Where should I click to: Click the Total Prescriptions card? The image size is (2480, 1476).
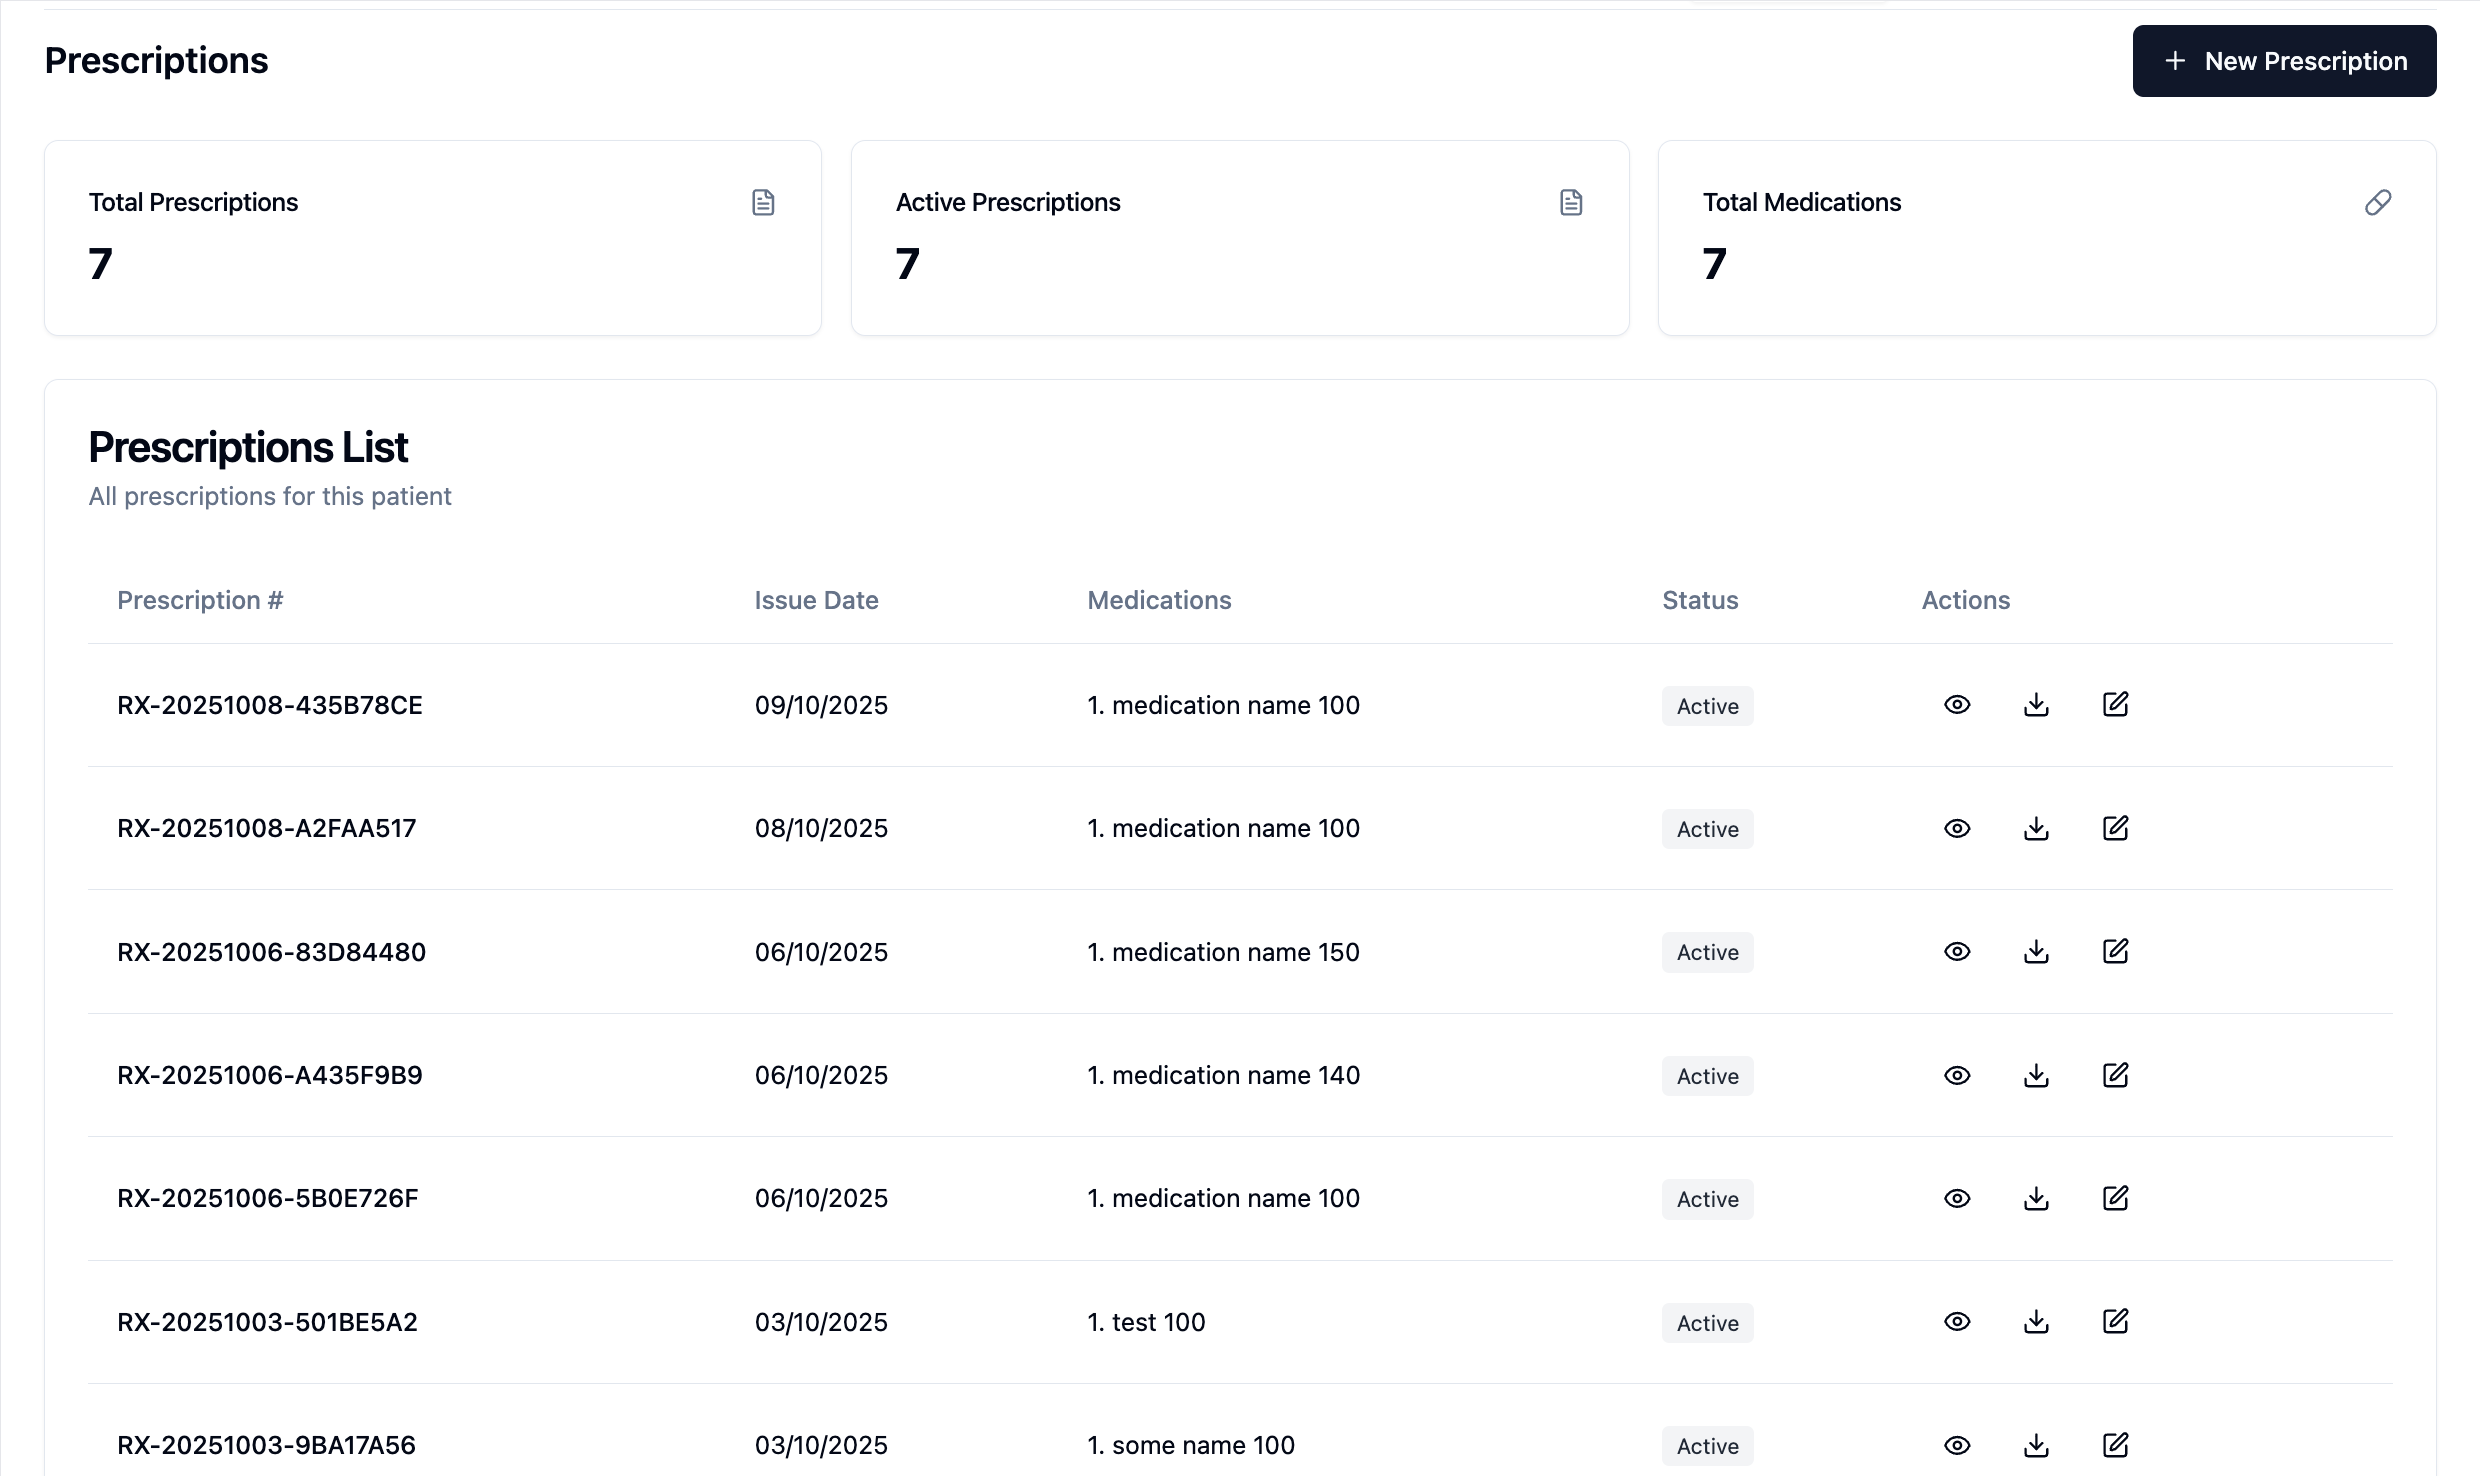tap(433, 238)
